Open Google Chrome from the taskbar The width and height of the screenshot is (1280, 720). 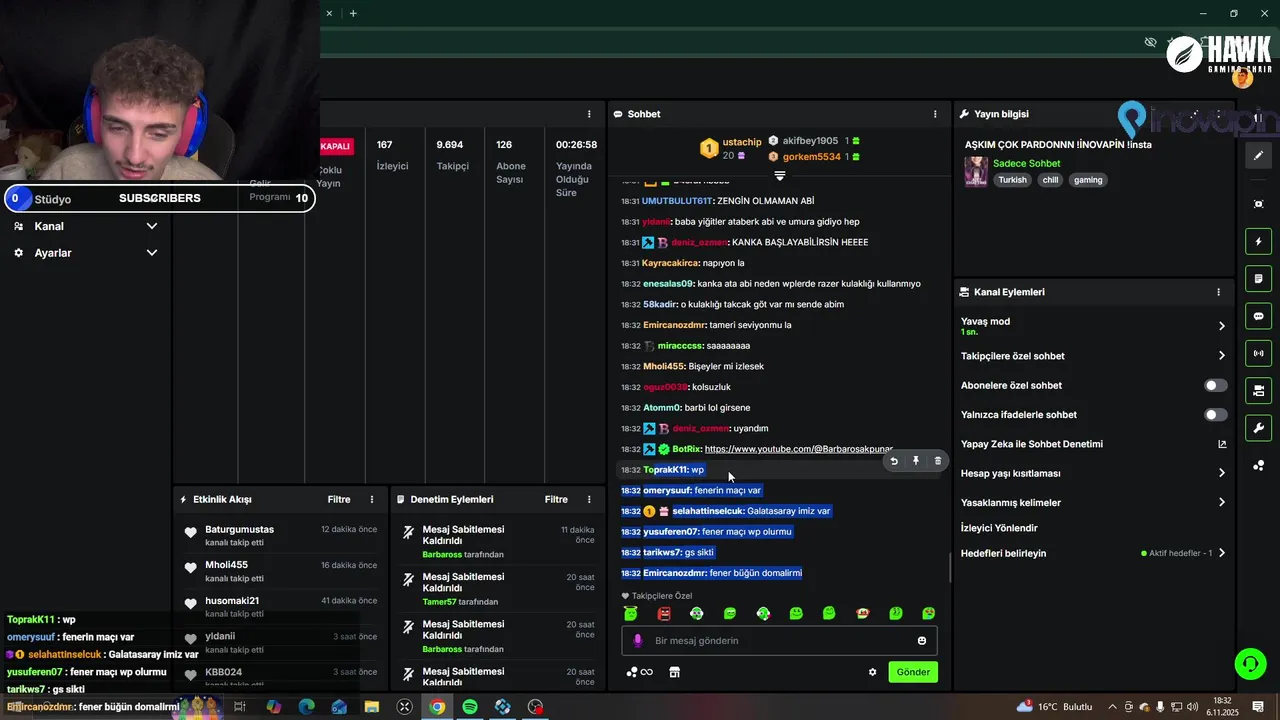(437, 707)
